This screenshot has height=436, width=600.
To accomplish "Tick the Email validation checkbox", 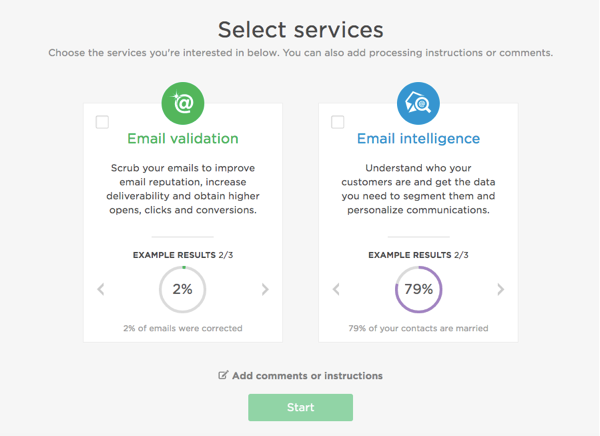I will (102, 122).
